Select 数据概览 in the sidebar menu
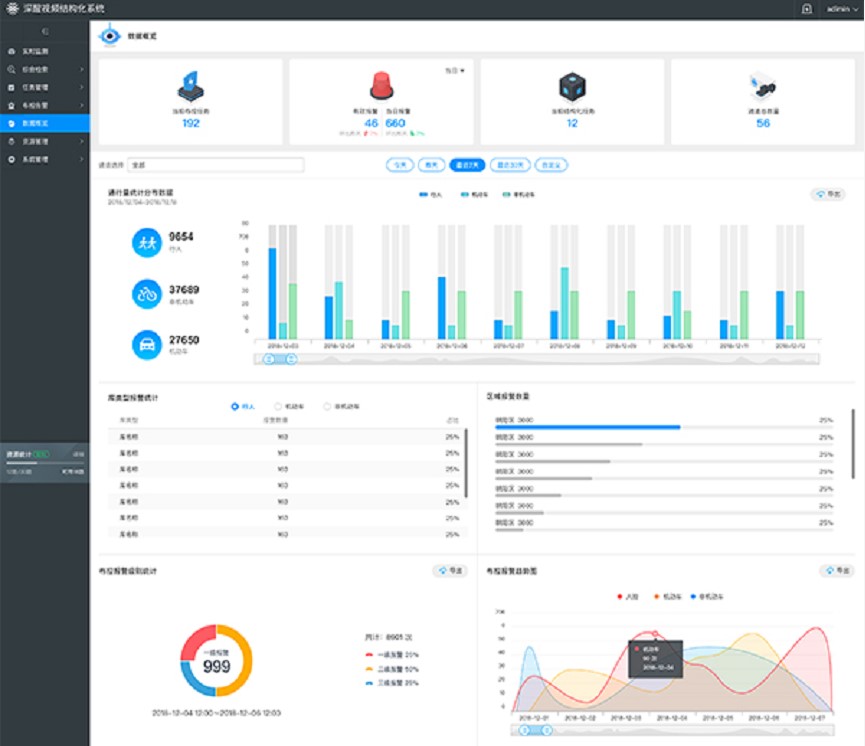 tap(36, 123)
